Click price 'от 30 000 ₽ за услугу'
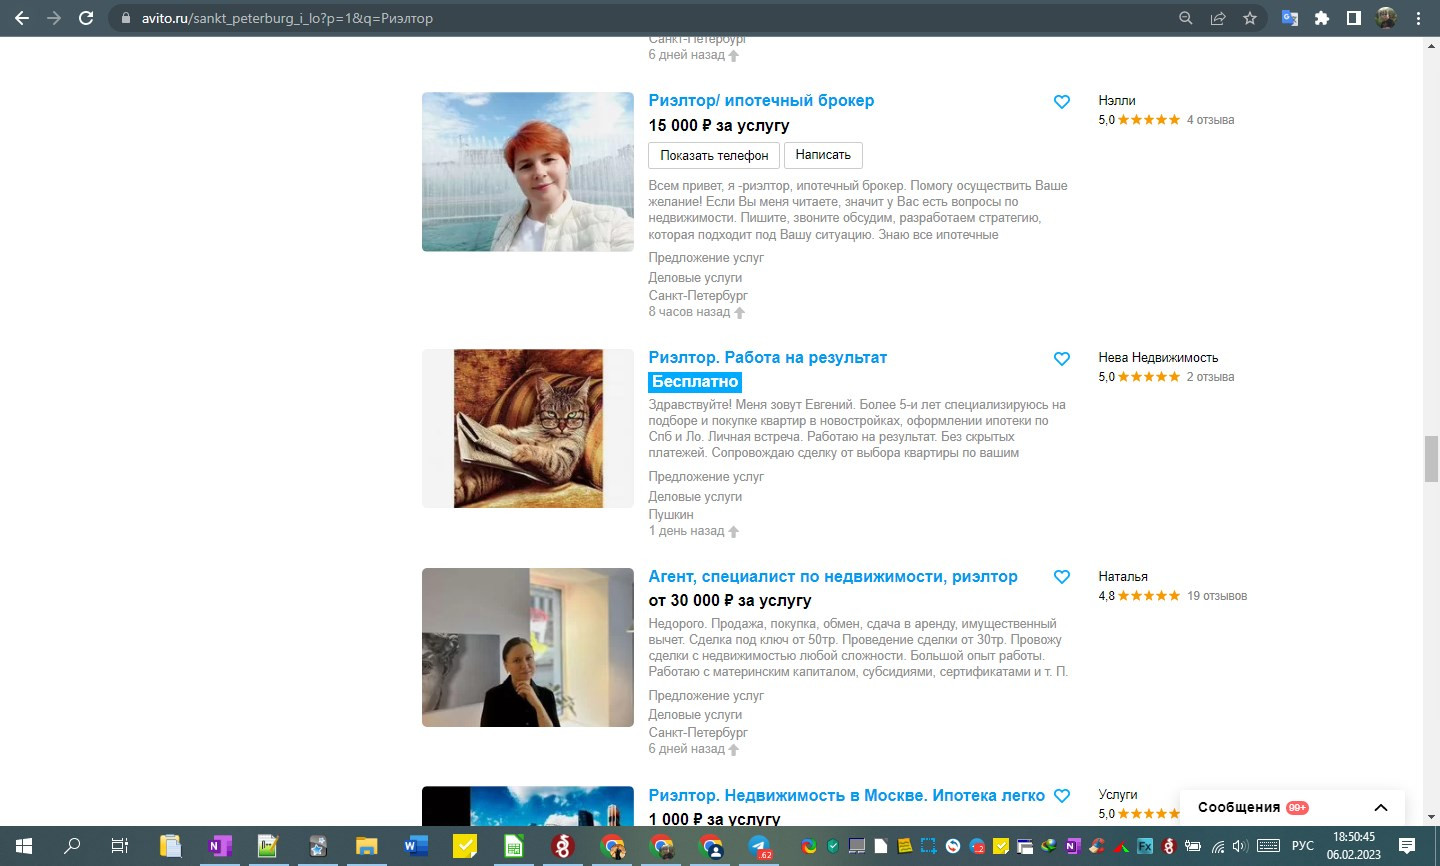Screen dimensions: 1440x866 (730, 600)
